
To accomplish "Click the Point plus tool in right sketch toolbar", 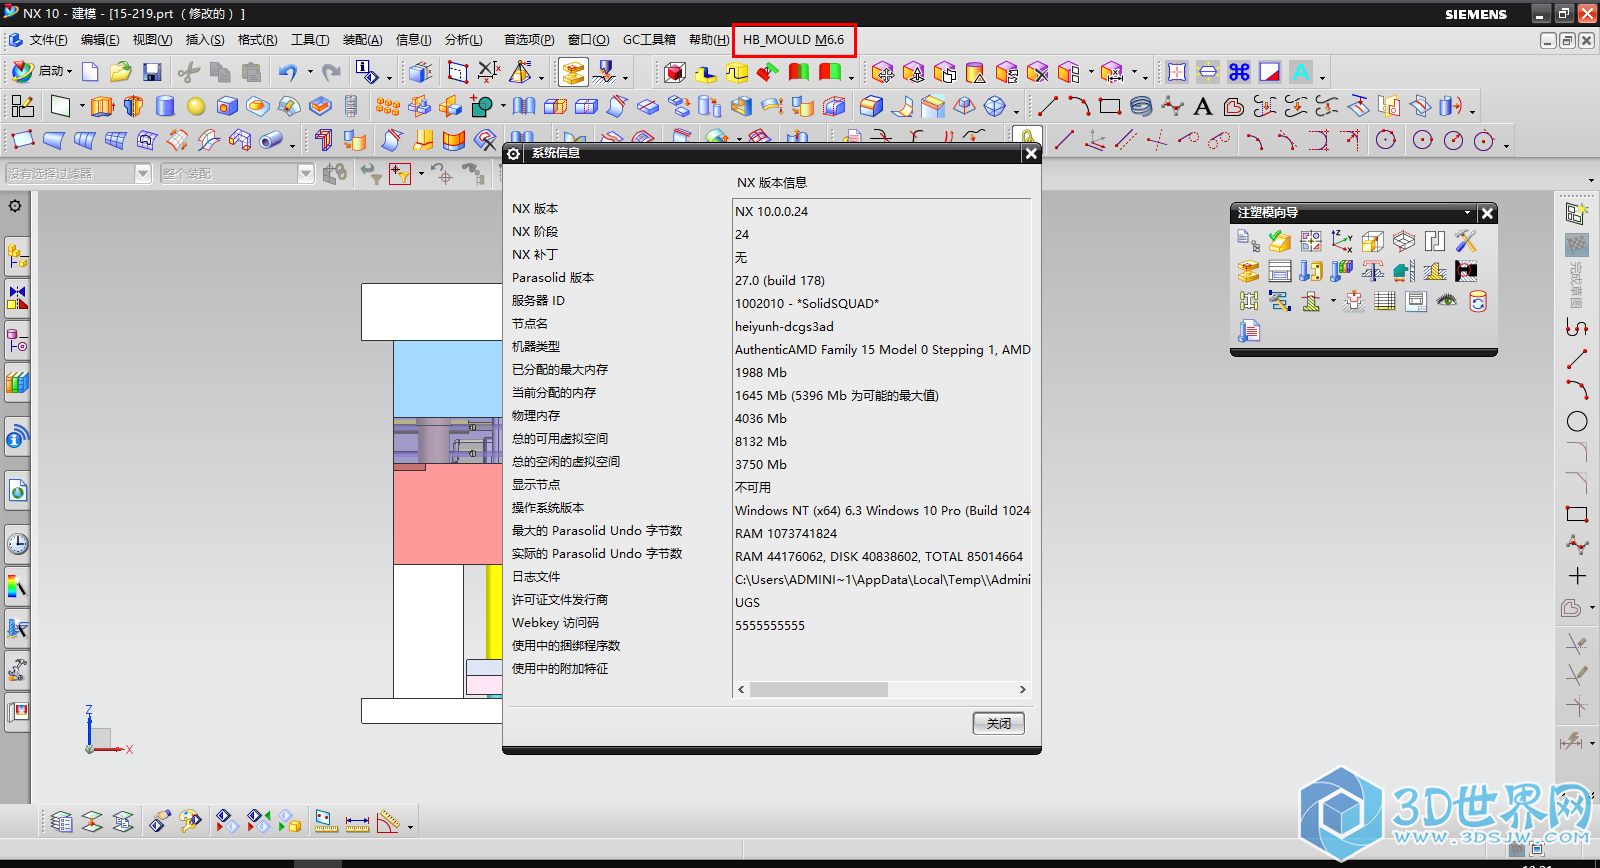I will (1577, 576).
